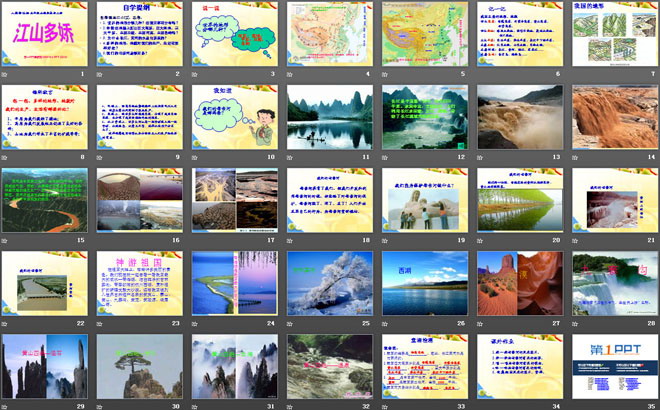
Task: Open slide 3 with the thought bubbles
Action: pyautogui.click(x=235, y=34)
